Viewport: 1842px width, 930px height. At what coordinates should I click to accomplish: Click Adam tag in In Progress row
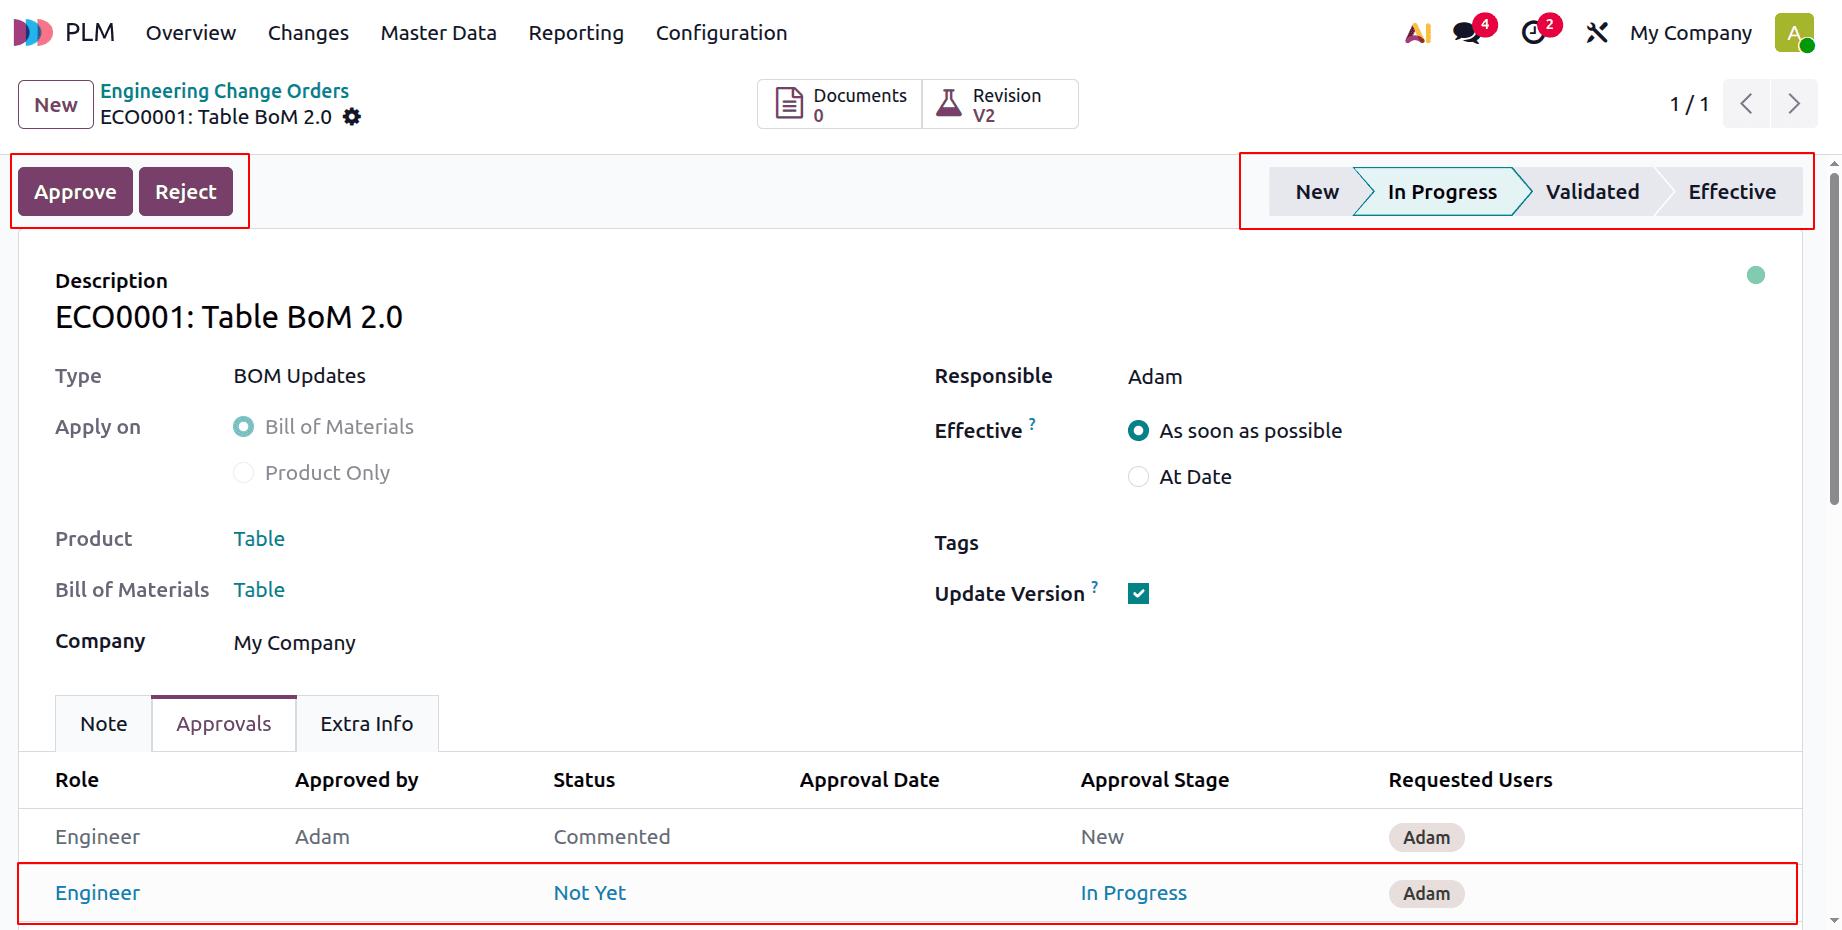coord(1426,893)
